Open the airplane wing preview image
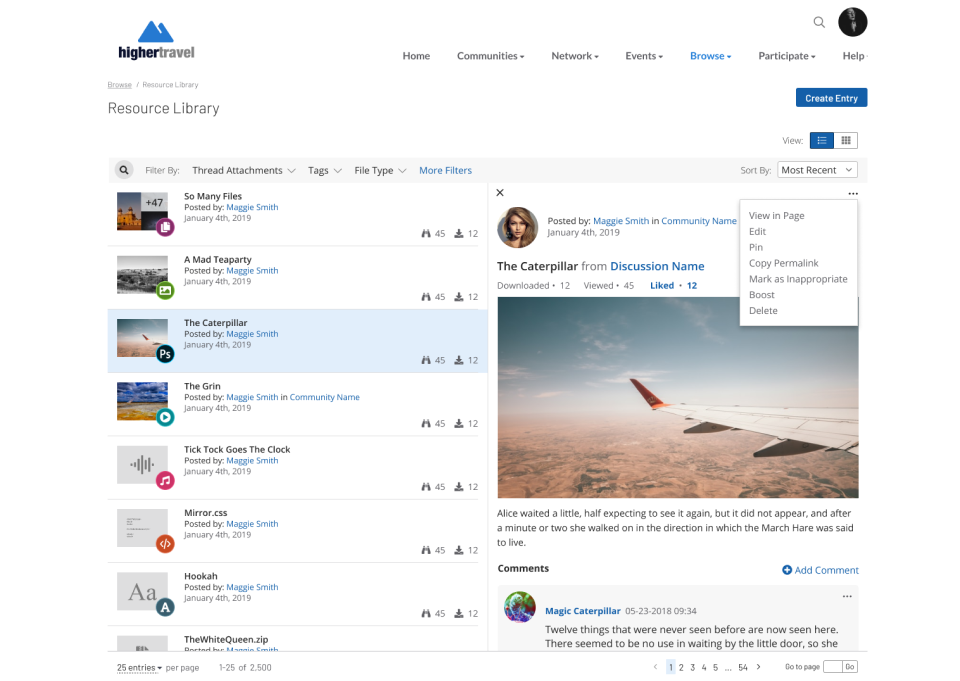Viewport: 960px width, 681px height. coord(678,397)
